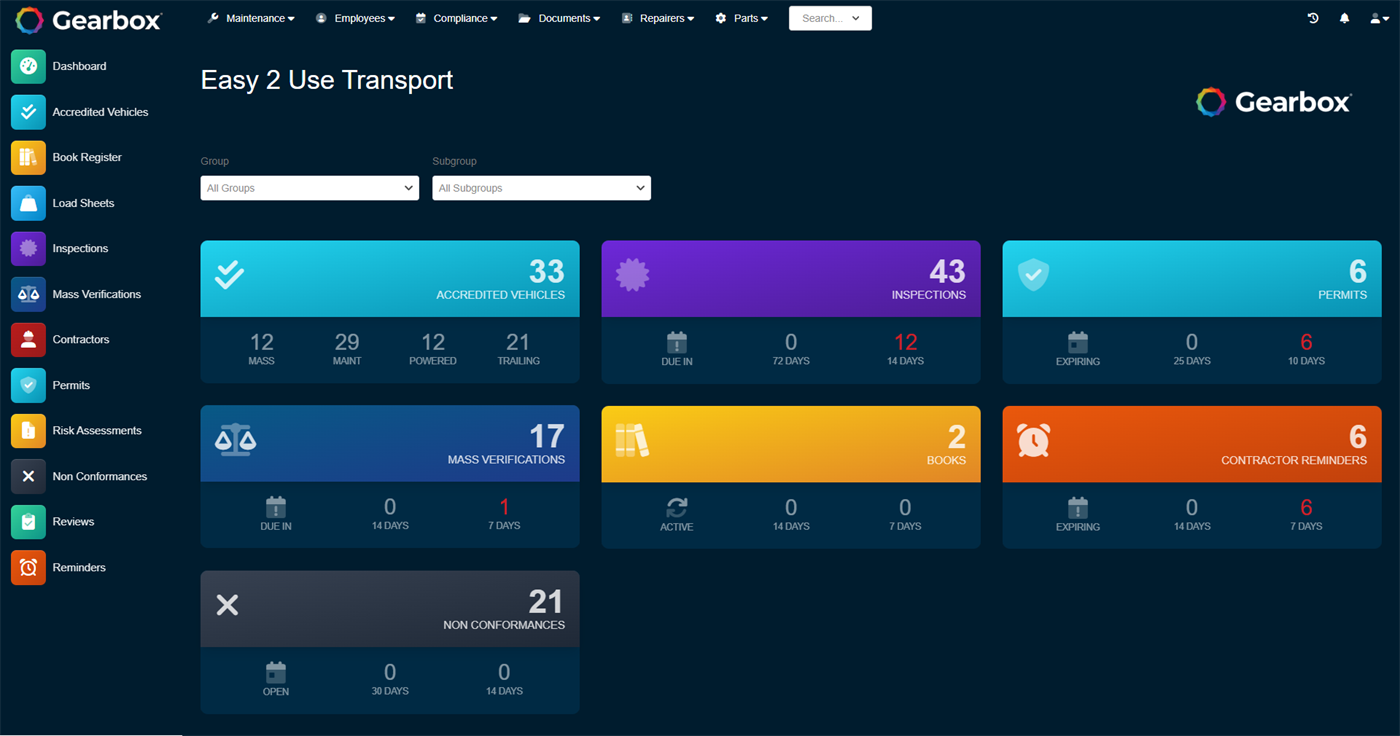
Task: Open the Permits shield icon in sidebar
Action: coord(28,385)
